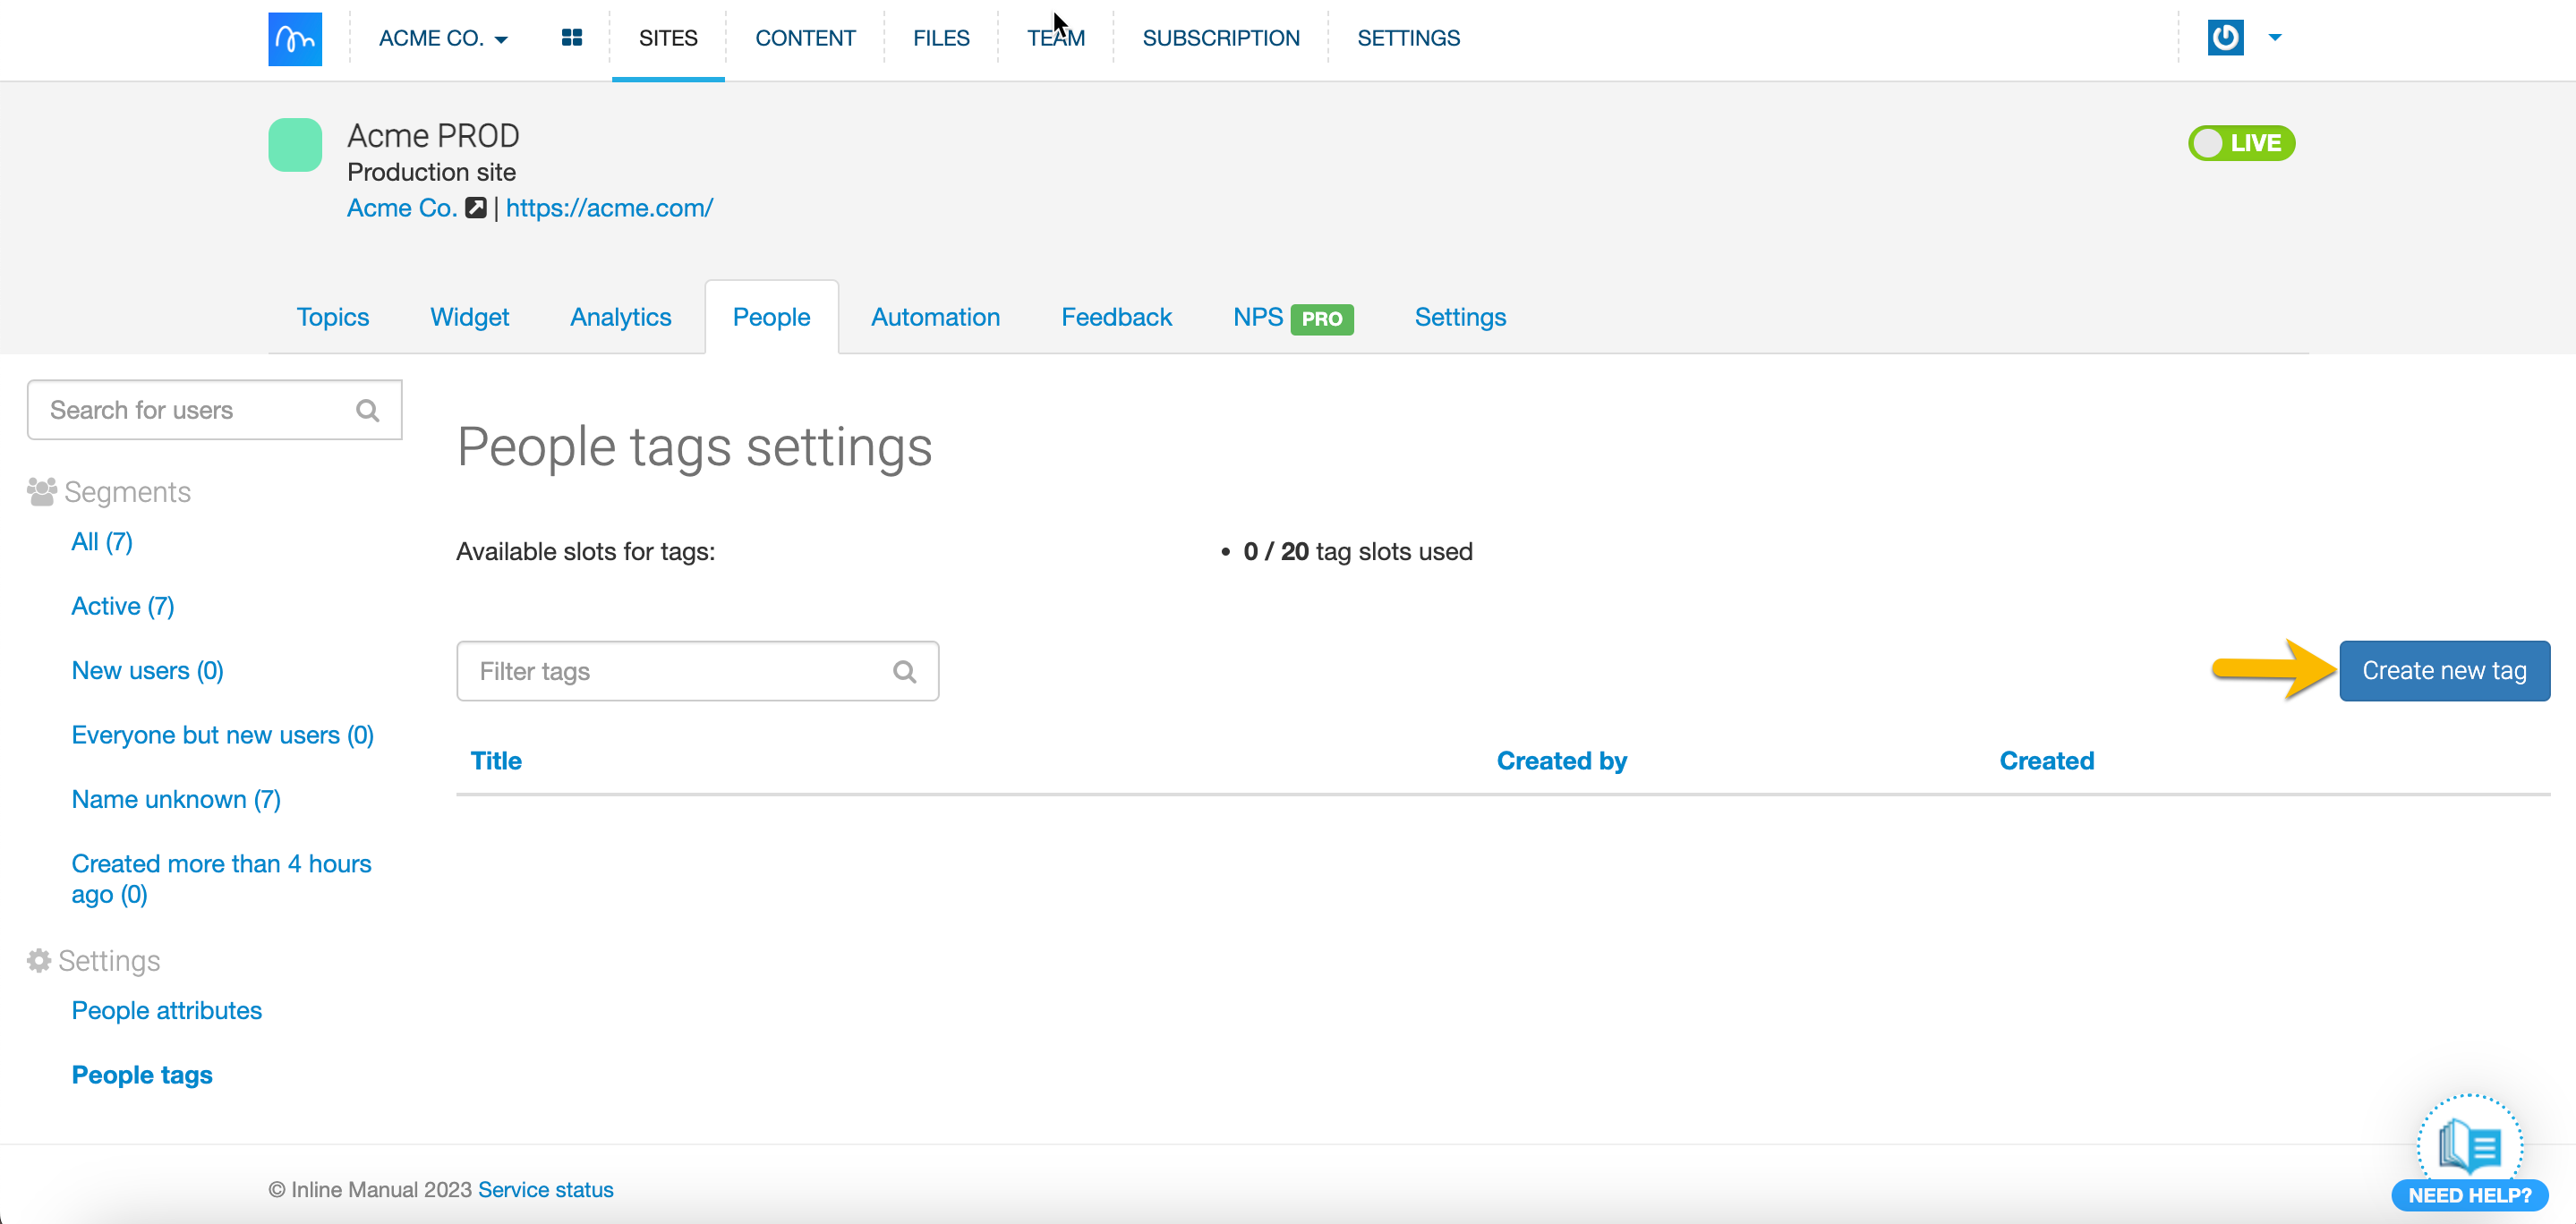Screen dimensions: 2576x1224
Task: Toggle the LIVE site switch
Action: click(2241, 143)
